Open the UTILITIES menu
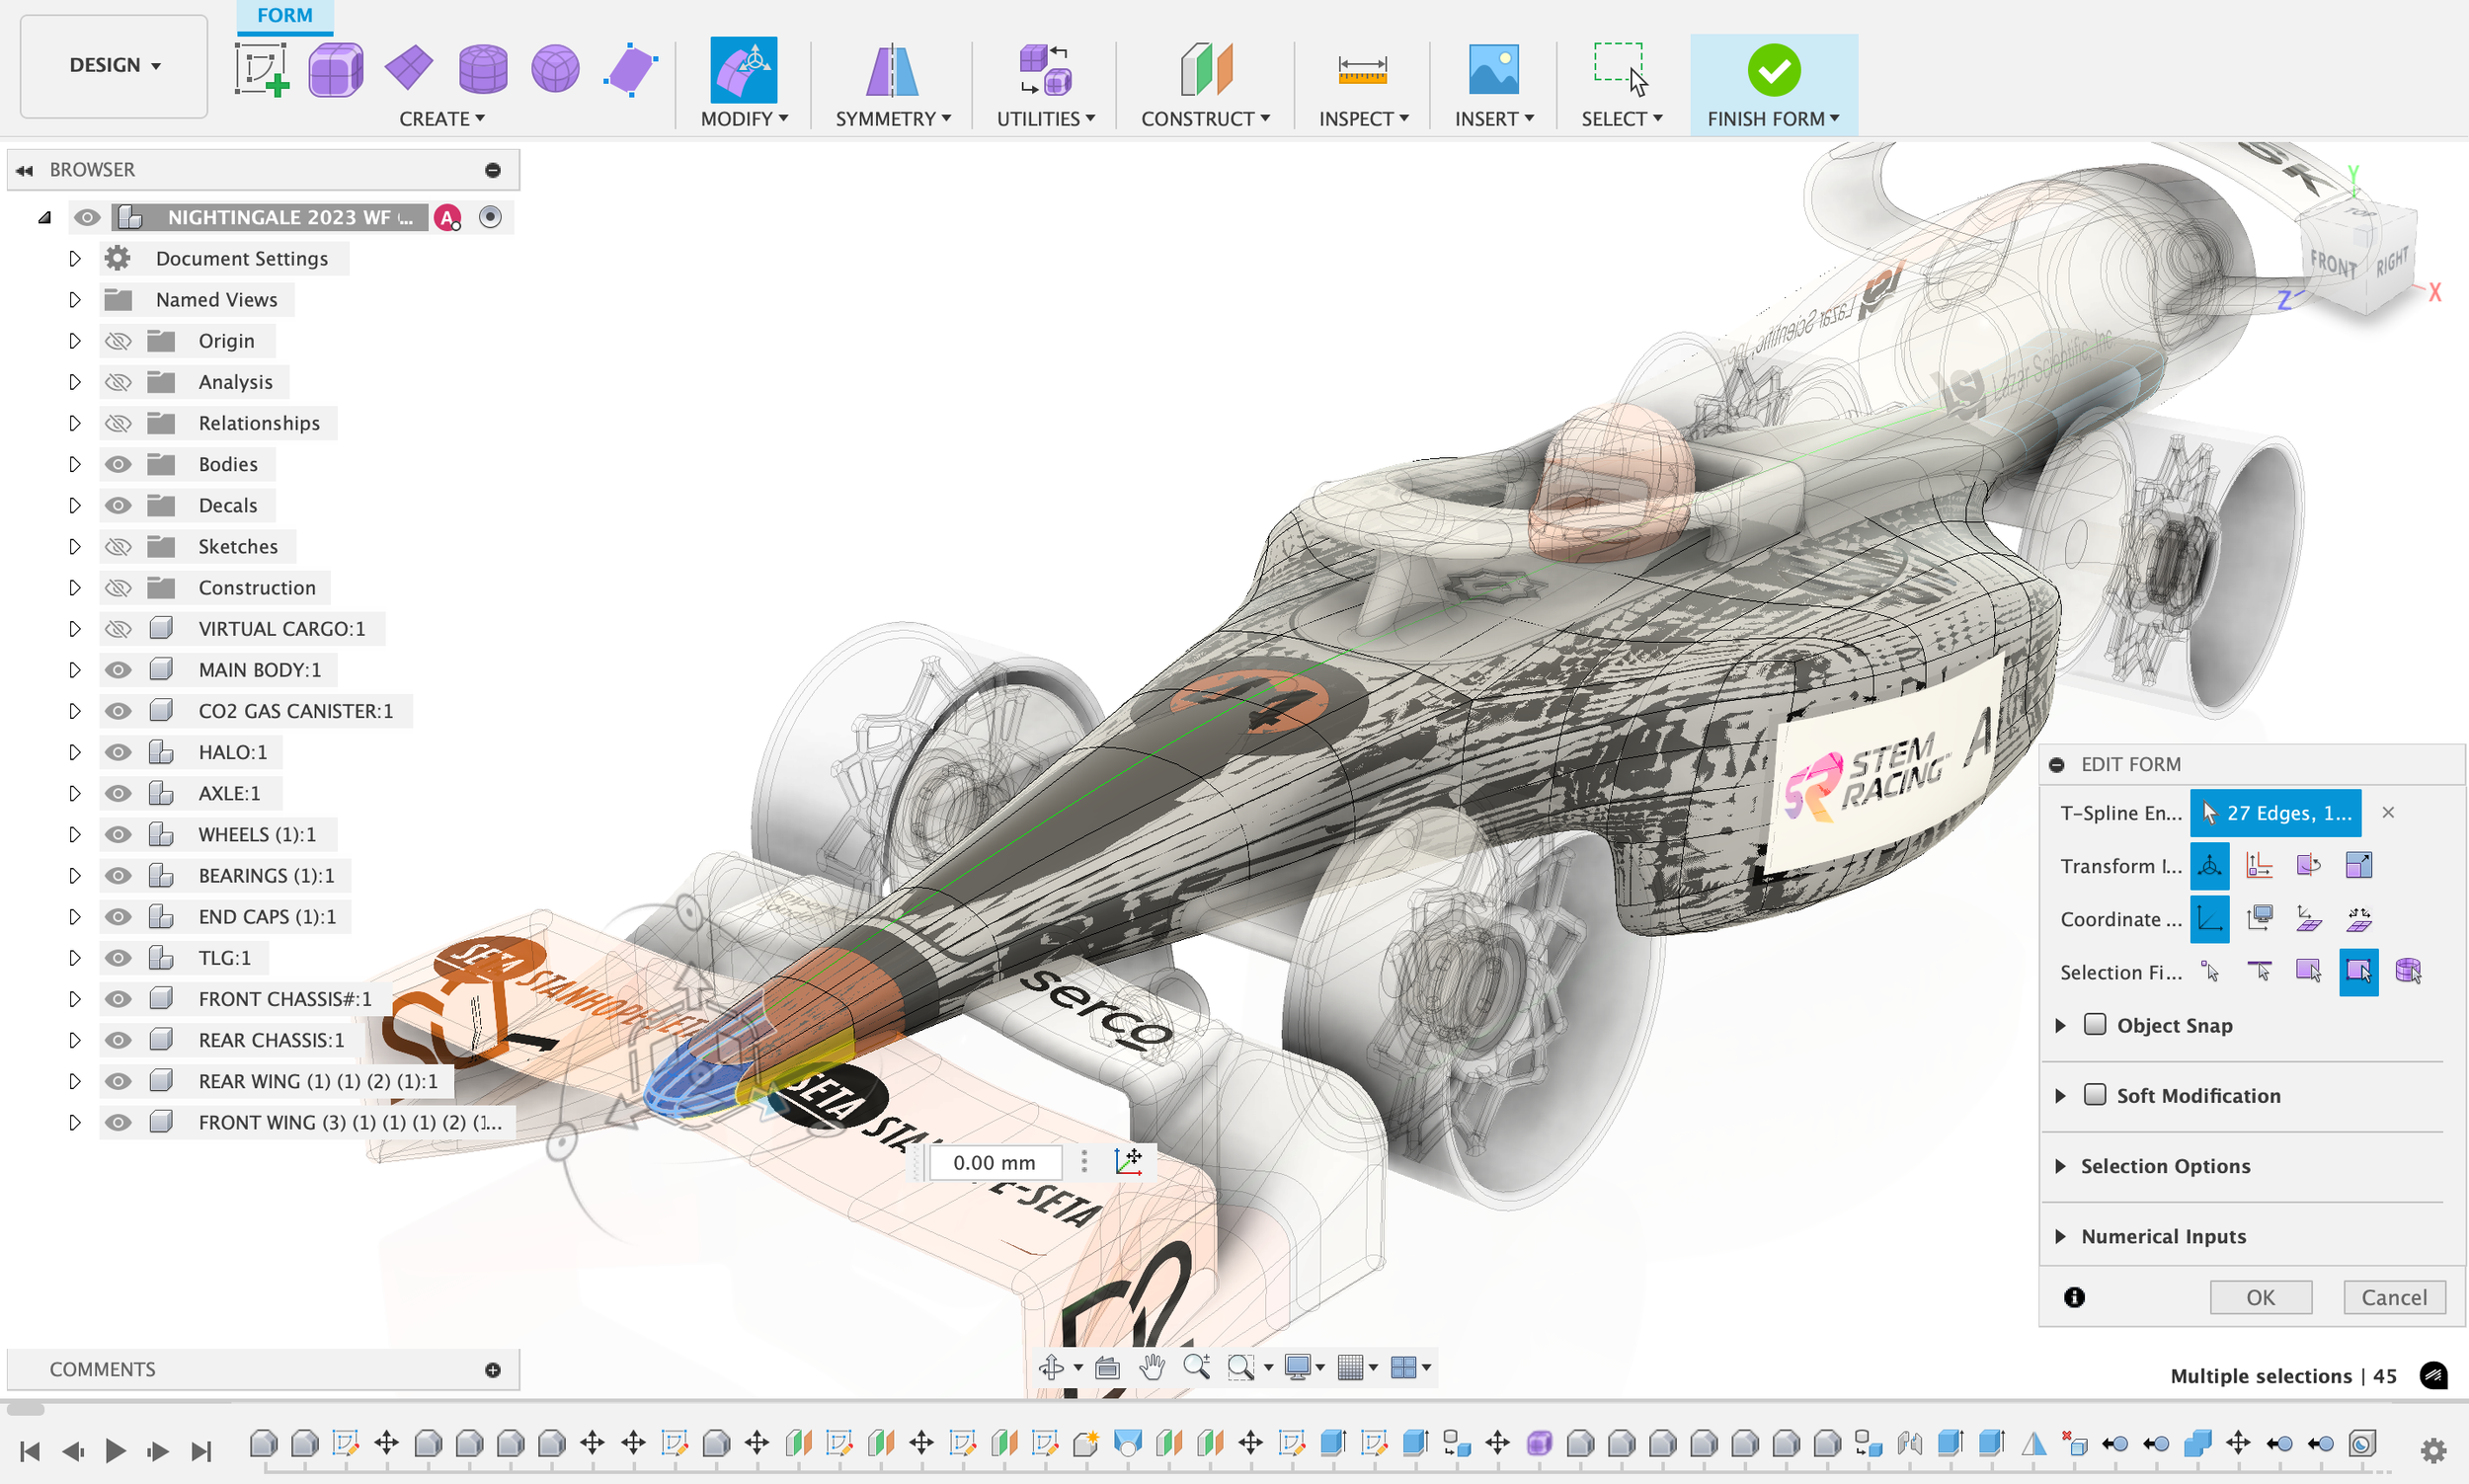Image resolution: width=2469 pixels, height=1484 pixels. [x=1045, y=118]
